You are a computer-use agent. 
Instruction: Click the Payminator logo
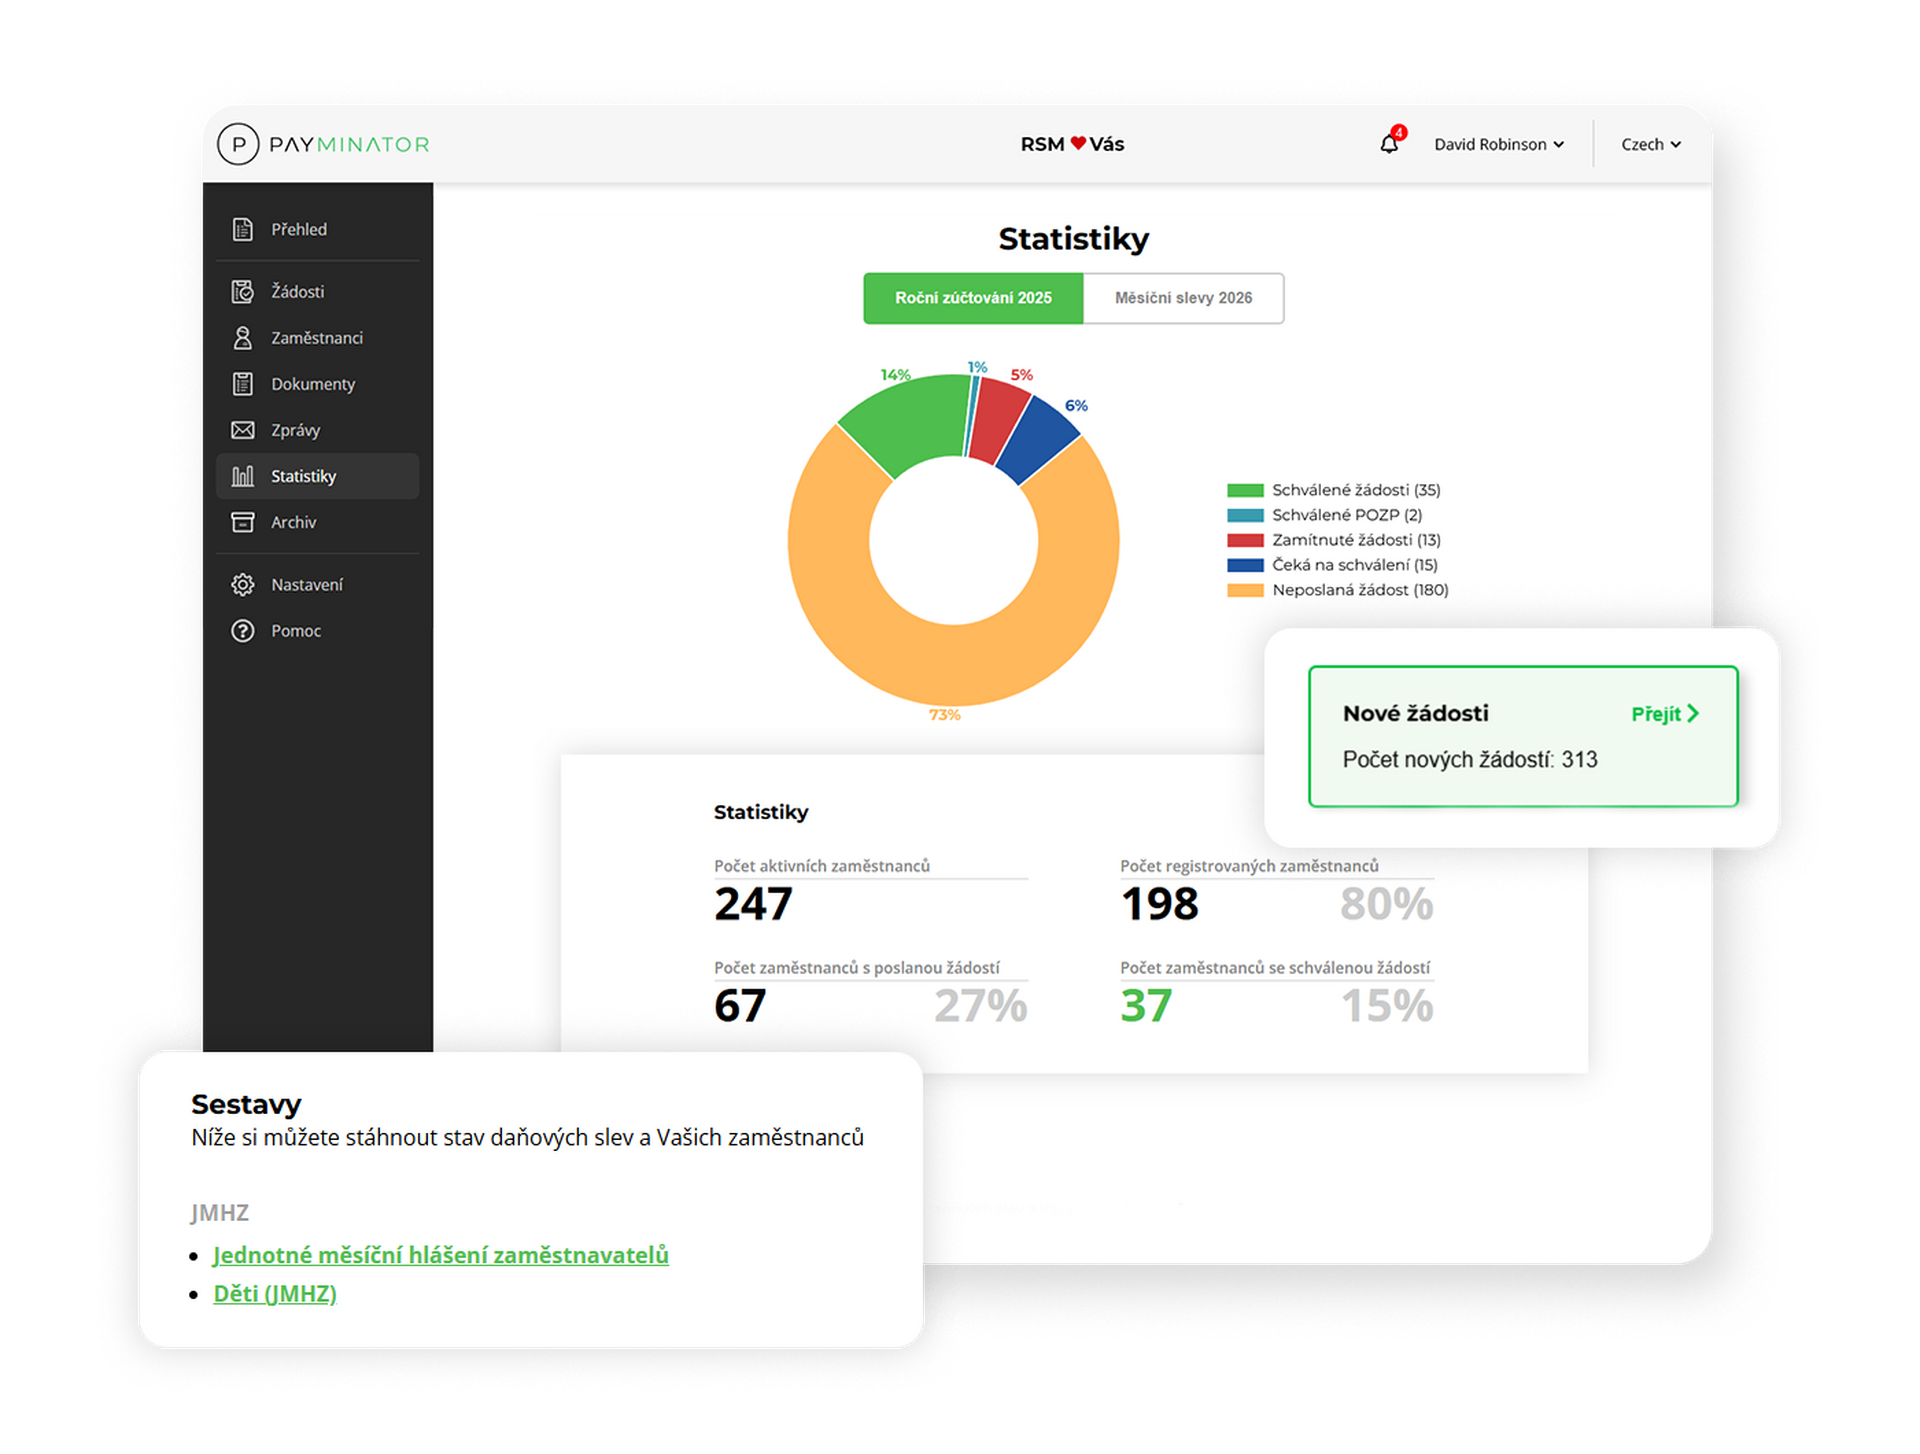click(x=323, y=144)
